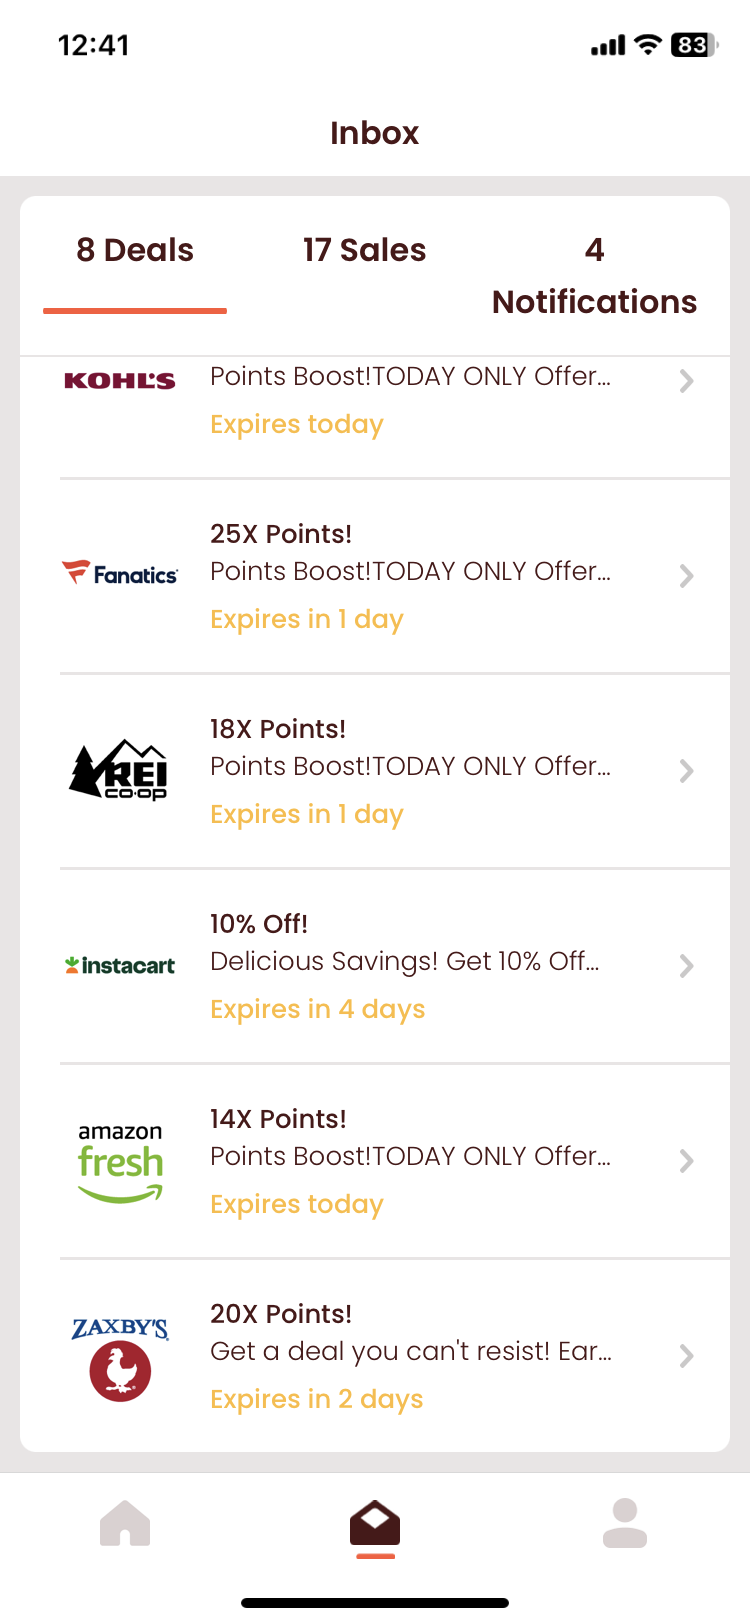Tap the battery indicator in status bar
Image resolution: width=750 pixels, height=1624 pixels.
[693, 45]
